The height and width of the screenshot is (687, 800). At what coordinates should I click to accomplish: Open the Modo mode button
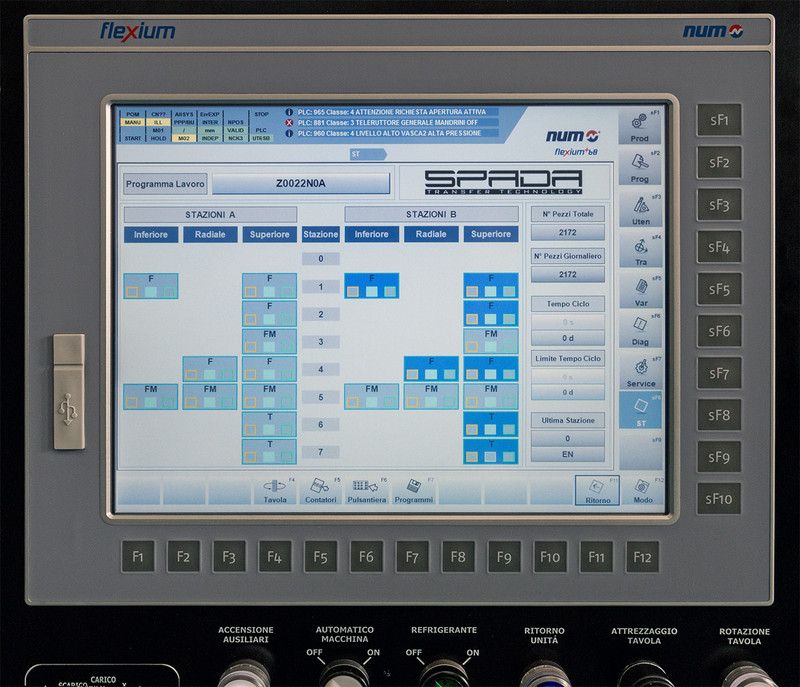(643, 489)
